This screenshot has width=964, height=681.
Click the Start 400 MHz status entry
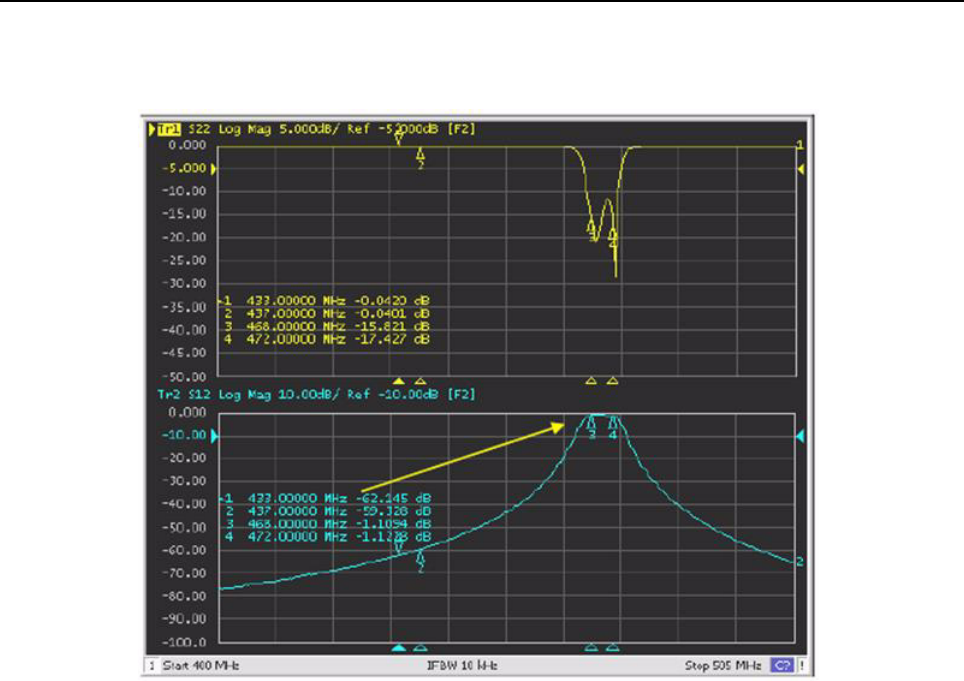pyautogui.click(x=200, y=666)
